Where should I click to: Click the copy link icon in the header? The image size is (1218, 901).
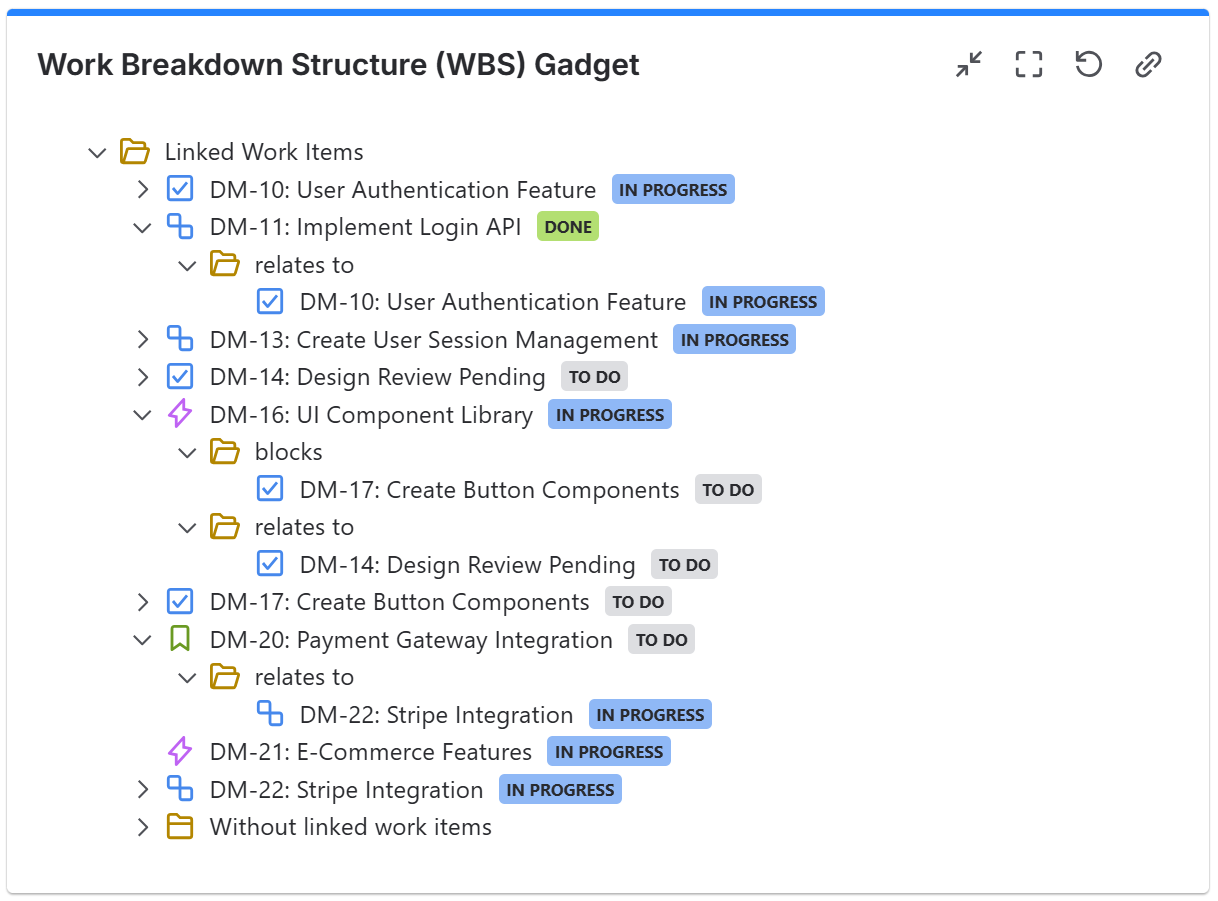point(1148,64)
